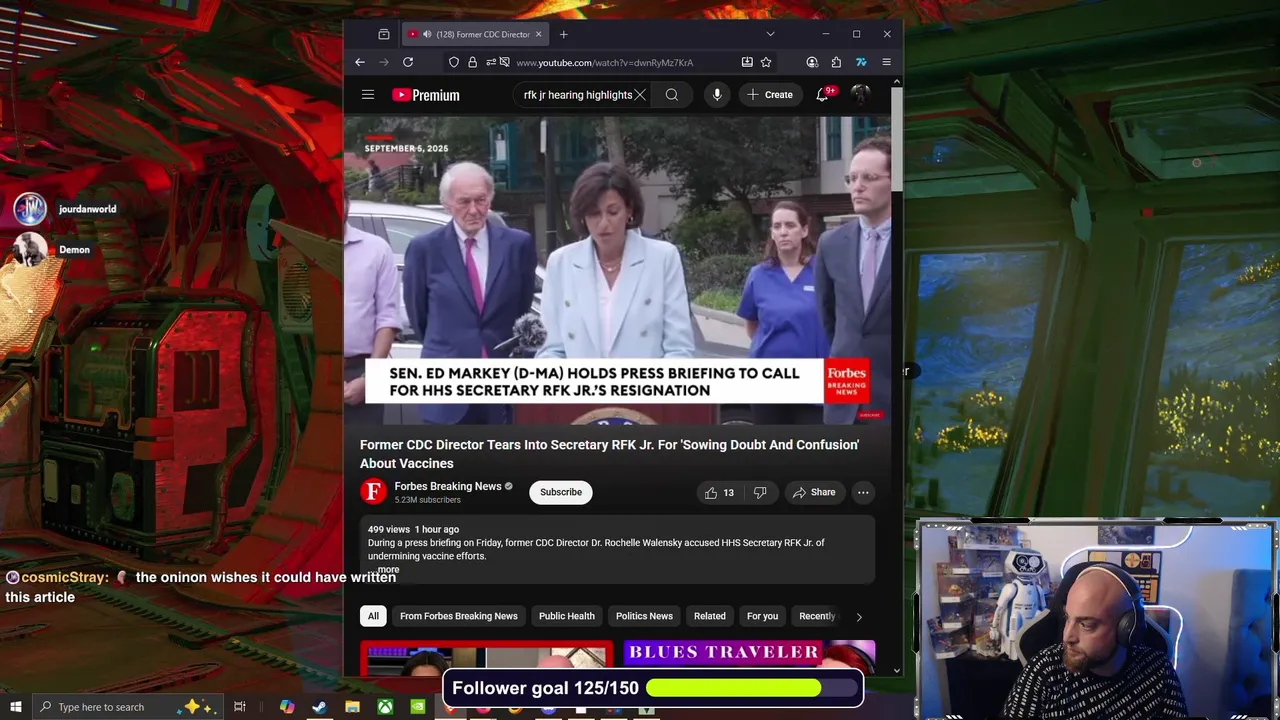Click the YouTube page scrollbar thumb
1280x720 pixels.
tap(897, 140)
